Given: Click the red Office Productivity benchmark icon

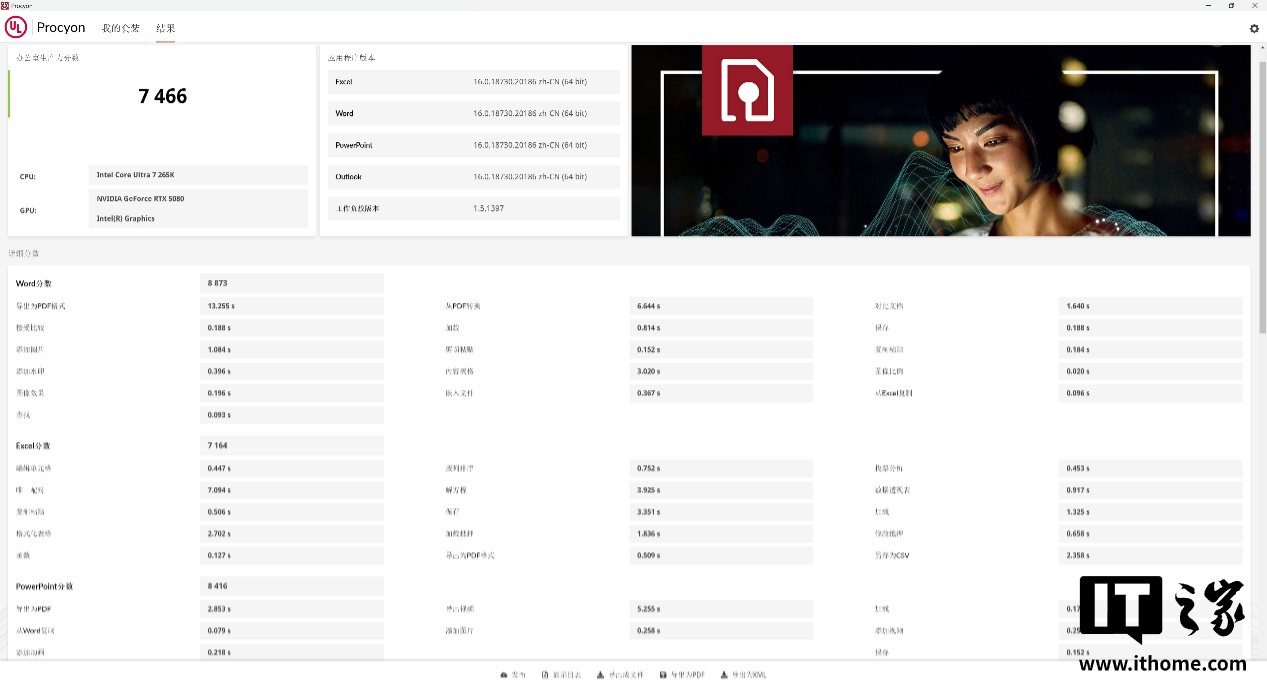Looking at the screenshot, I should click(x=747, y=90).
